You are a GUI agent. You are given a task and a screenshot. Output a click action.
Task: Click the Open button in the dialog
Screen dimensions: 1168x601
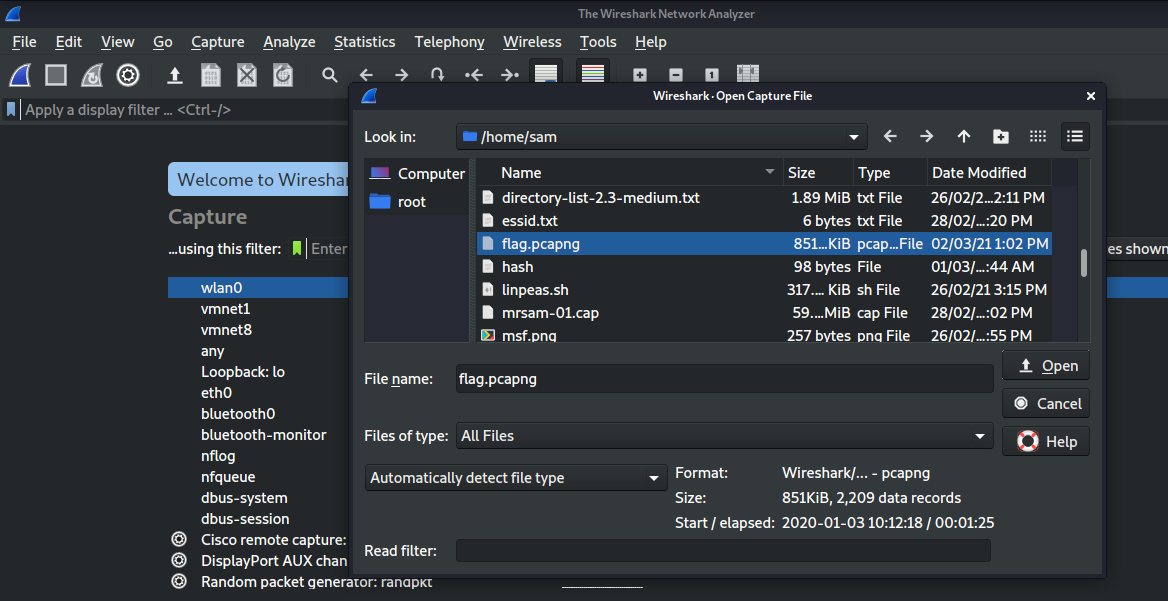pyautogui.click(x=1046, y=366)
